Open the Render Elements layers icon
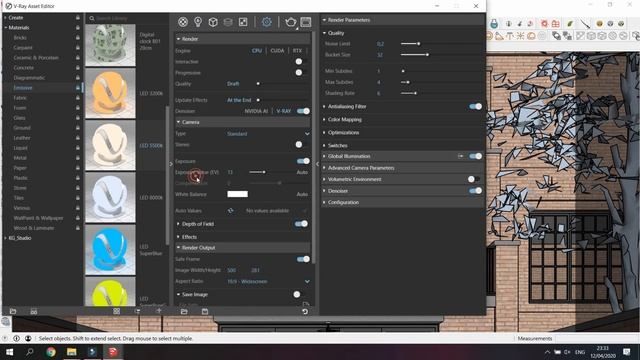This screenshot has height=360, width=640. [228, 22]
